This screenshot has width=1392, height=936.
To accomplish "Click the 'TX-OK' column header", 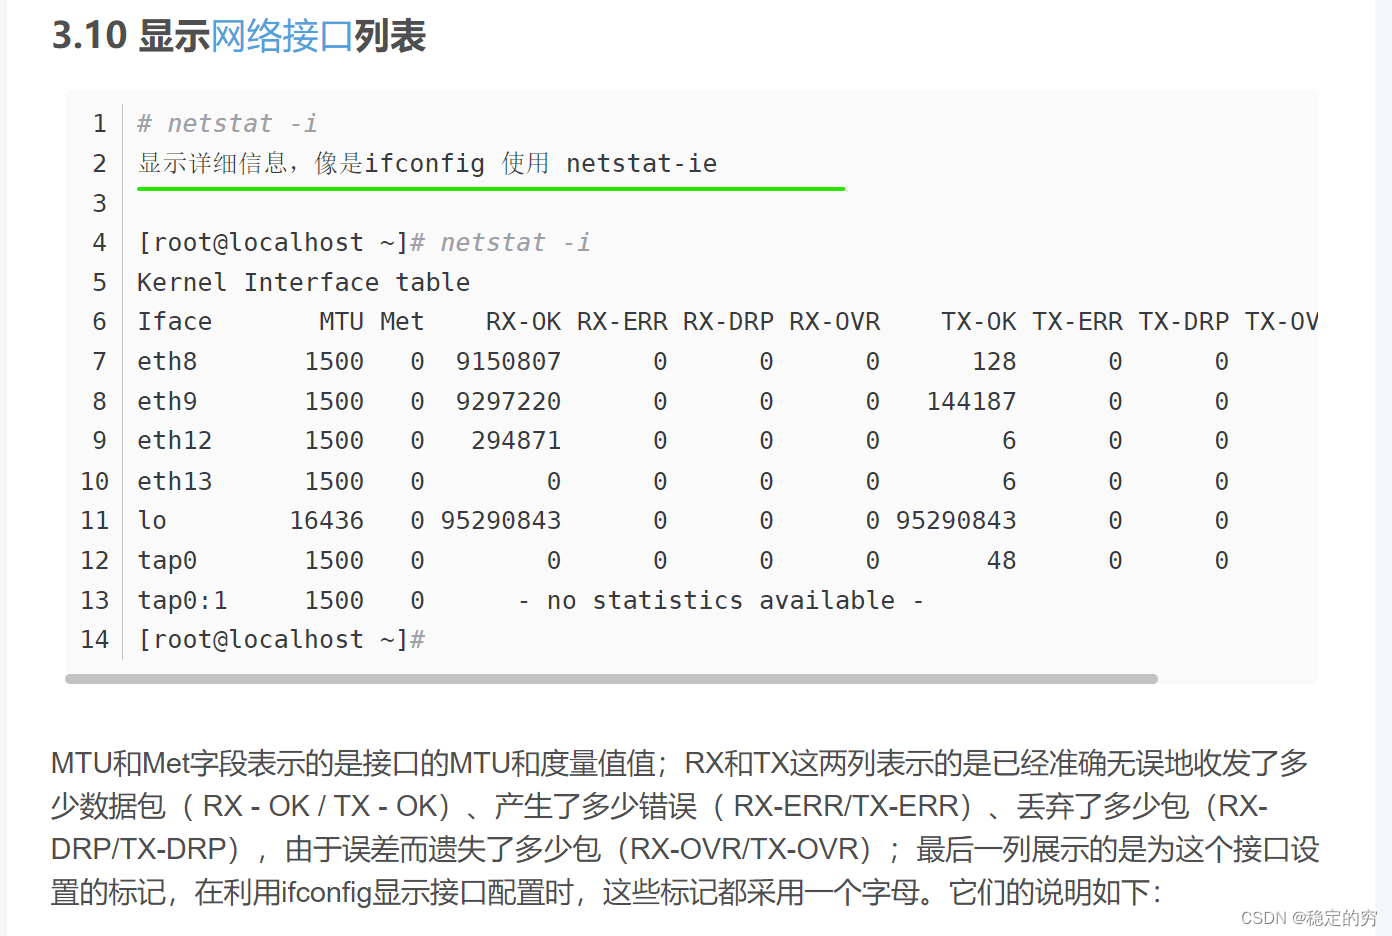I will tap(978, 321).
